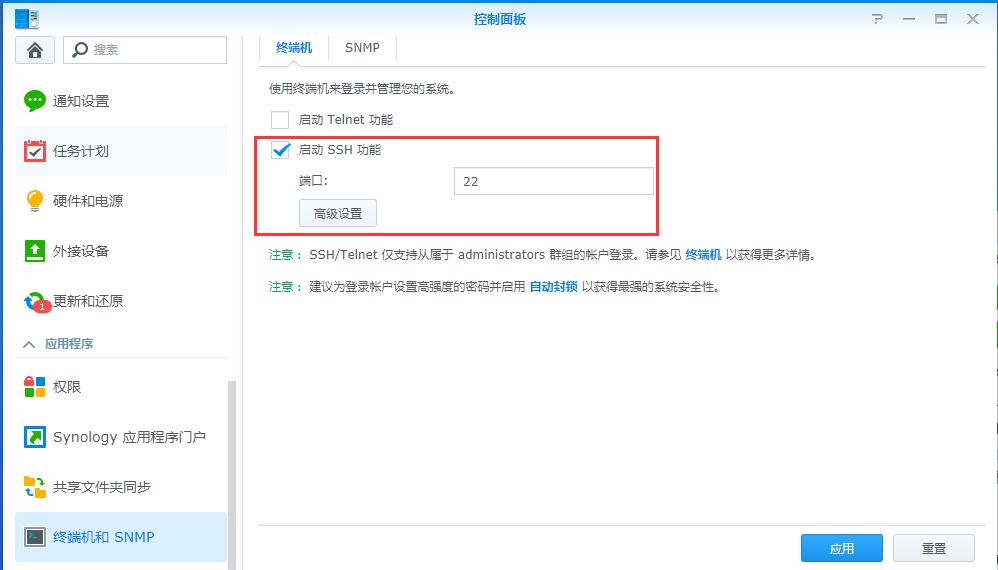Open 更新和还原 icon with badge
The image size is (998, 570).
click(35, 301)
